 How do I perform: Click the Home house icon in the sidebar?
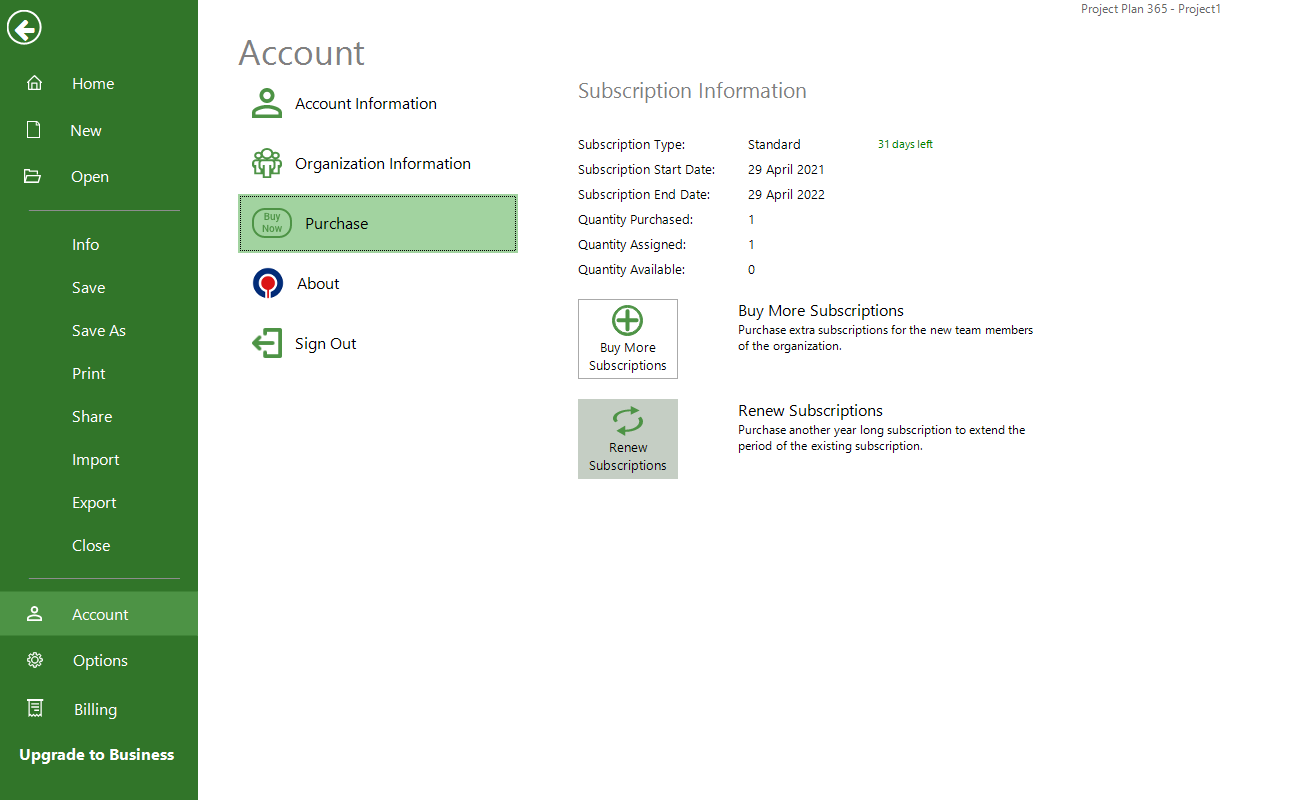(34, 83)
